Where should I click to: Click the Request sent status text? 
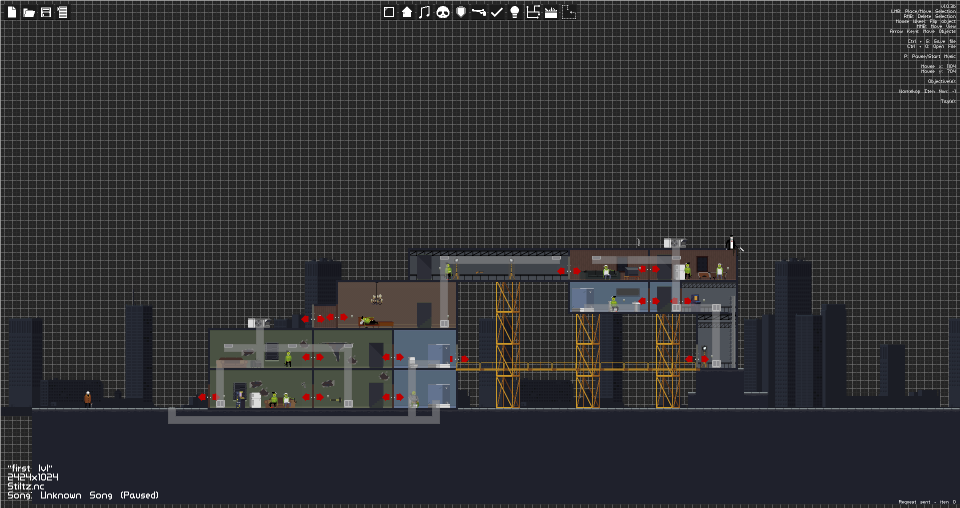pos(927,502)
